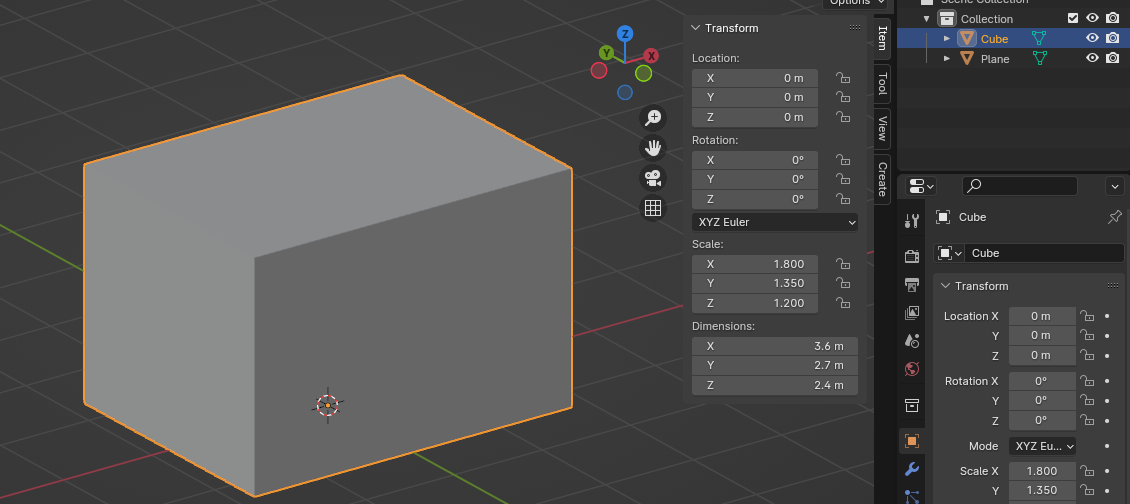Open the View Layer properties tab icon
This screenshot has height=504, width=1130.
tap(912, 312)
